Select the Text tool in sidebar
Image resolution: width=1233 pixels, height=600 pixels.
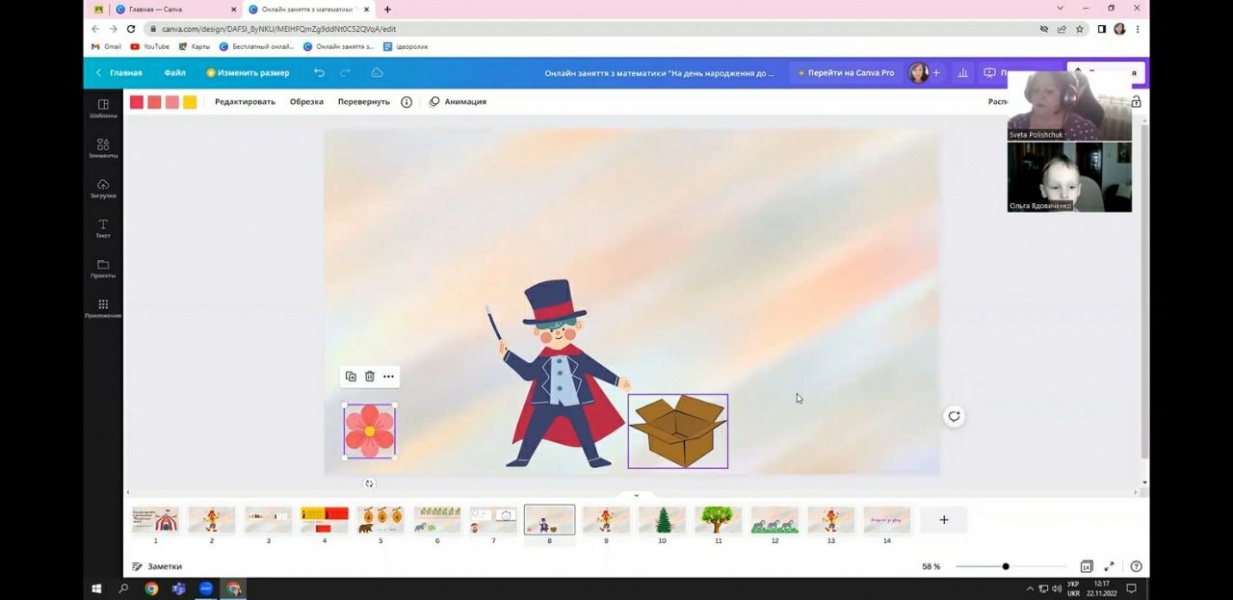(x=103, y=228)
